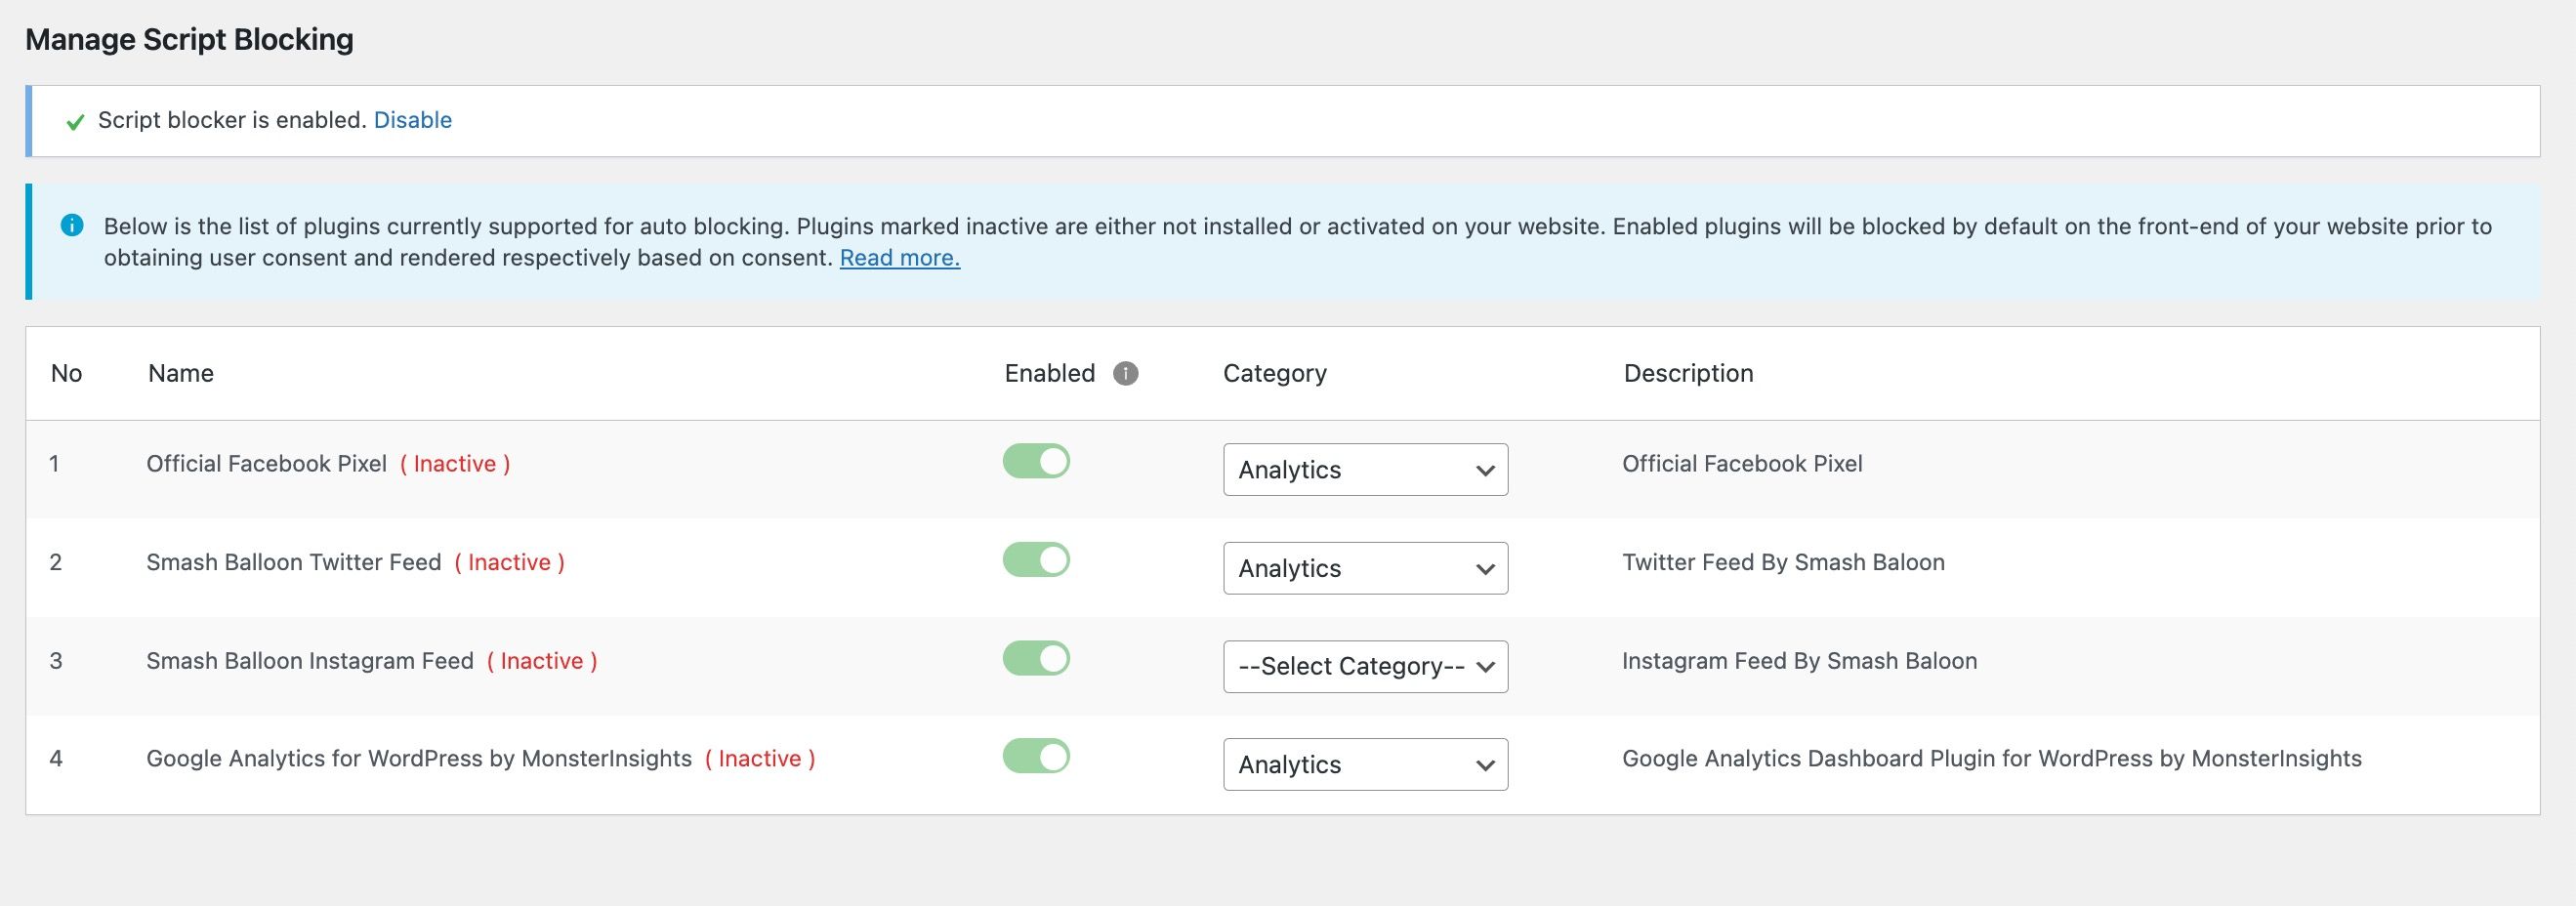Open the --Select Category-- dropdown
Viewport: 2576px width, 906px height.
click(1365, 666)
